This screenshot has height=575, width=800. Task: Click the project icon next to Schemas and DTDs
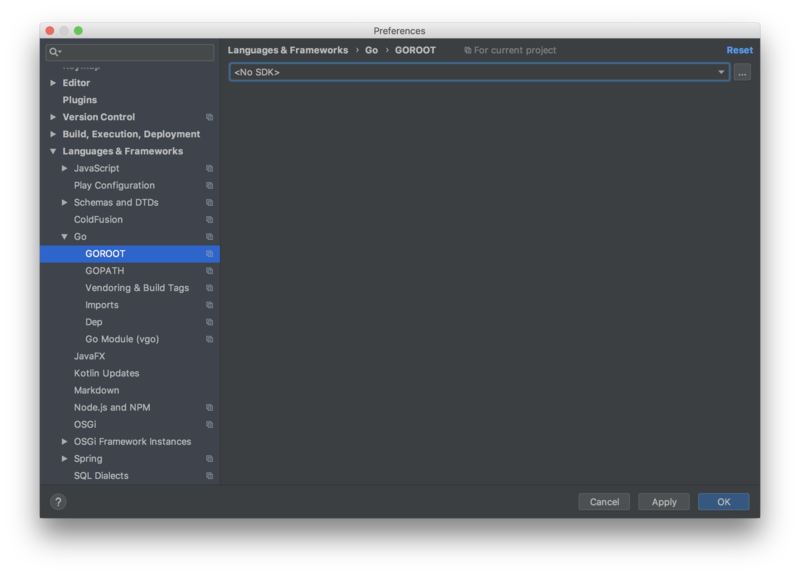[209, 203]
